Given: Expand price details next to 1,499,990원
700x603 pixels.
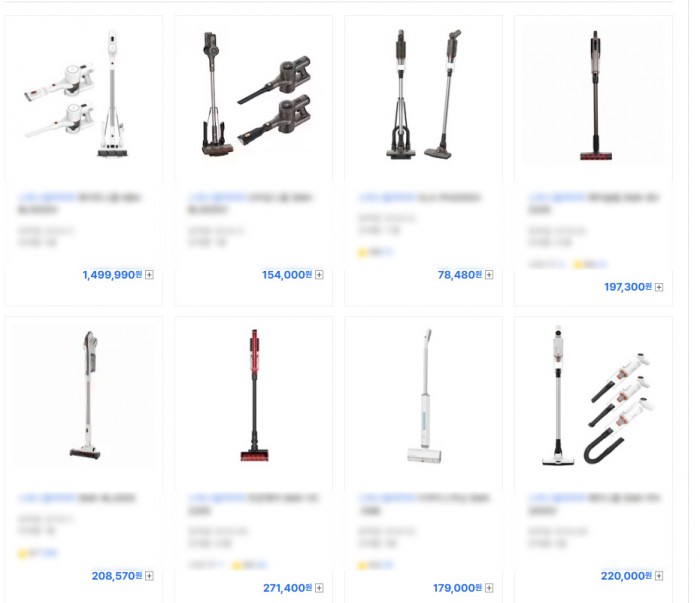Looking at the screenshot, I should 150,274.
